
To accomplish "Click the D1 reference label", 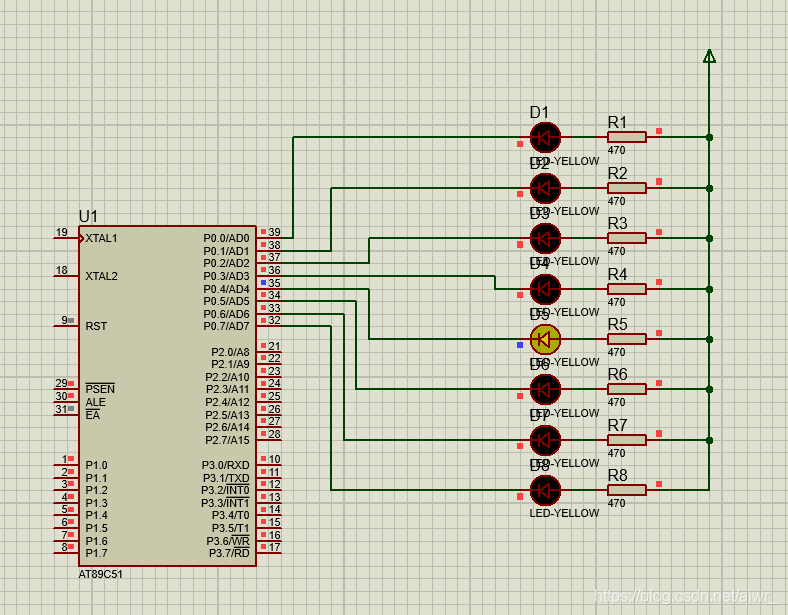I will click(539, 113).
